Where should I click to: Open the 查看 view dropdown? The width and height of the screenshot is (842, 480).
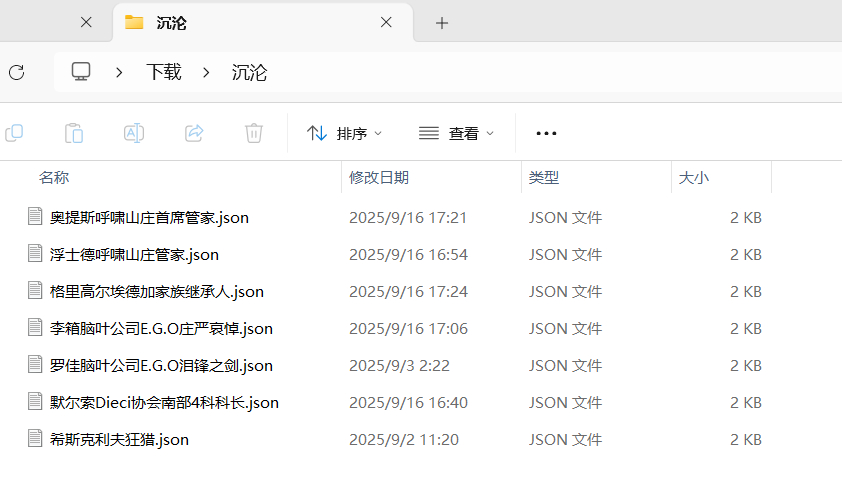[x=457, y=133]
